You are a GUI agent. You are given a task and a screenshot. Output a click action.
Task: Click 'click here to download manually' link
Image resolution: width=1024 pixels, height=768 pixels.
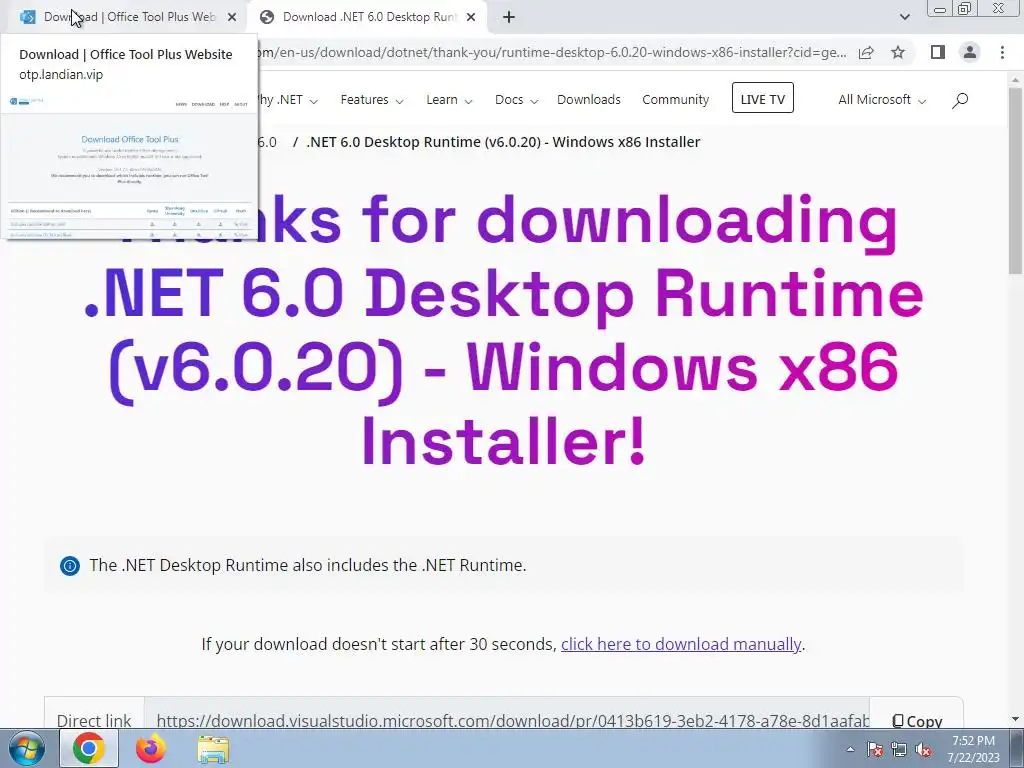[x=680, y=644]
